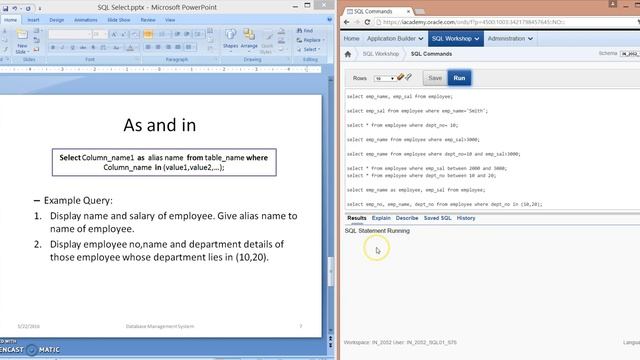Open the Explain results tab
This screenshot has height=360, width=640.
(x=381, y=218)
